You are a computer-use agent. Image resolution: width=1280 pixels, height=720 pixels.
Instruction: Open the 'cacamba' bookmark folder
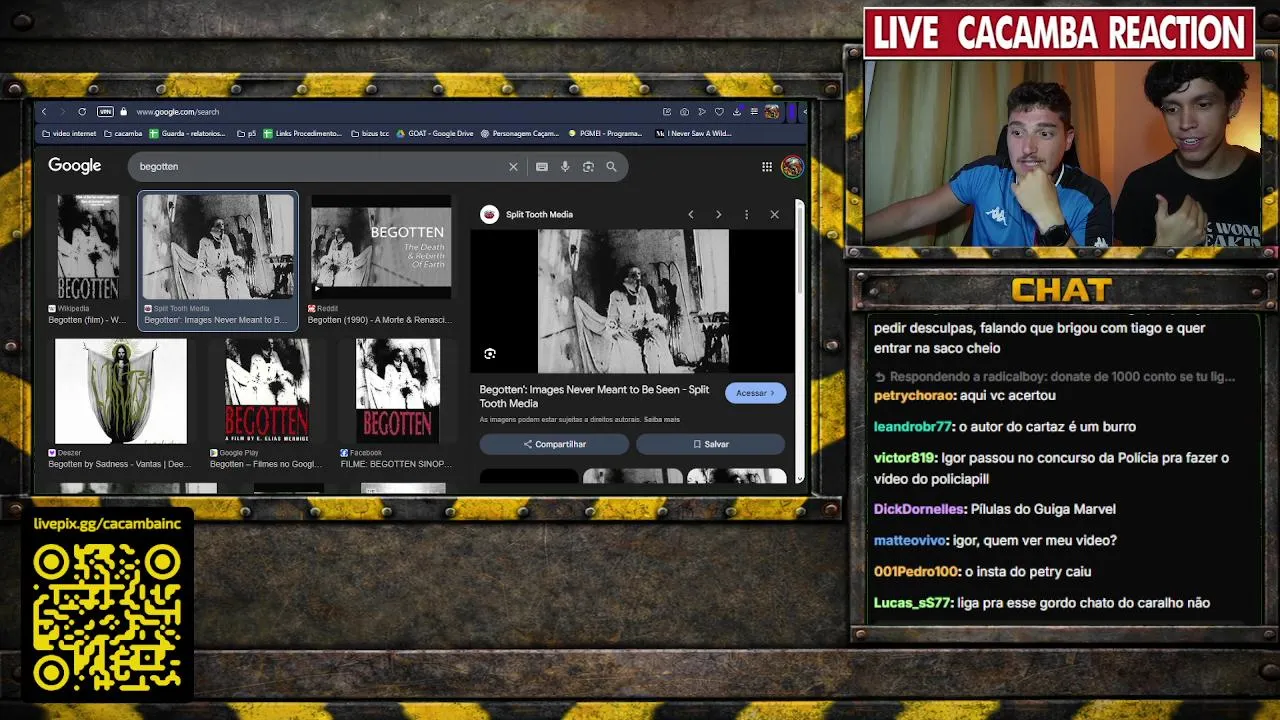point(122,133)
